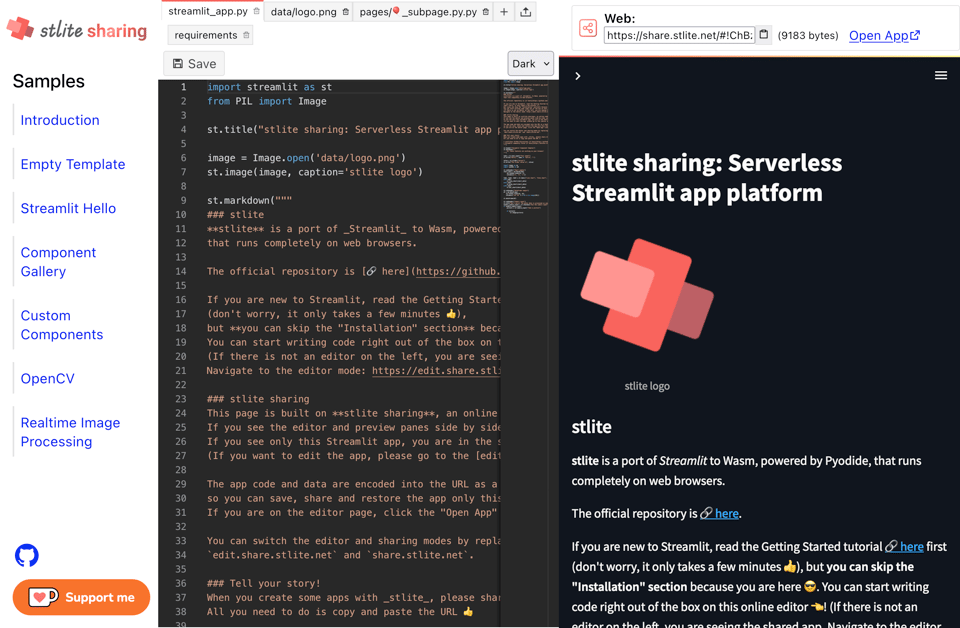Select the subpage.py file tab
960x628 pixels.
pyautogui.click(x=418, y=12)
